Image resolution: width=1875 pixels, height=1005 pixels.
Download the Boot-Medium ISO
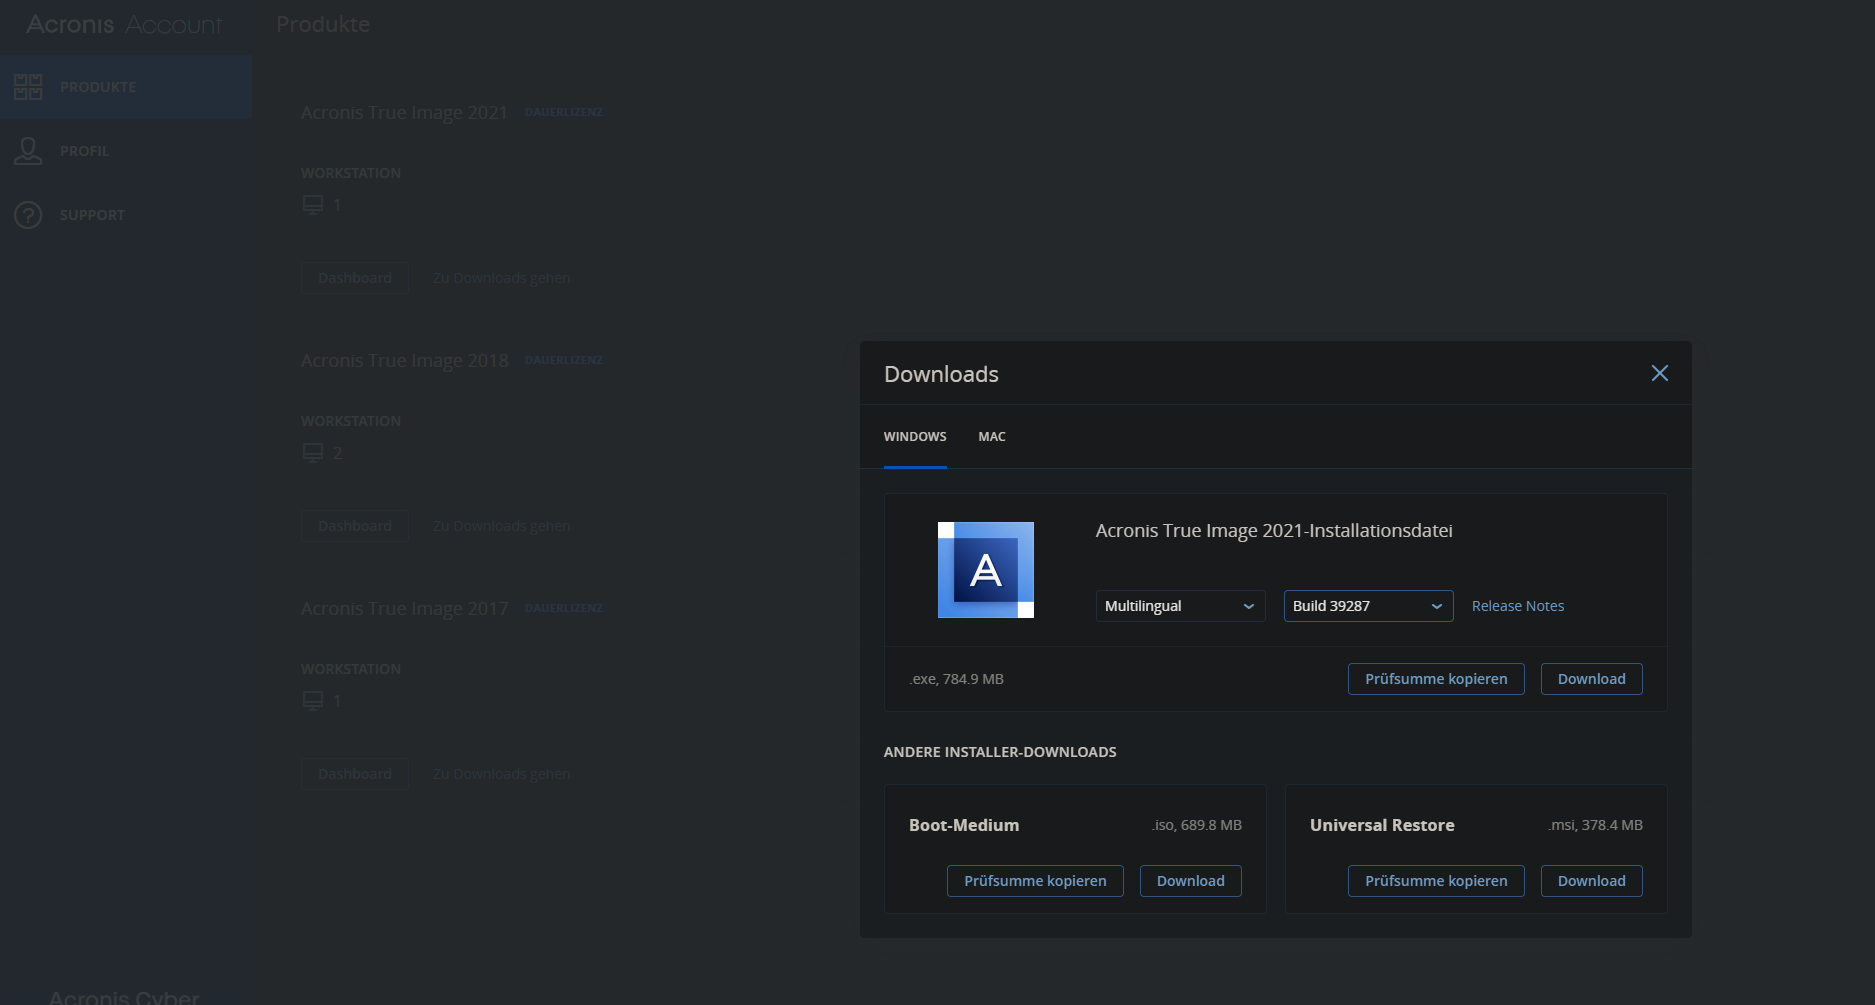point(1190,881)
